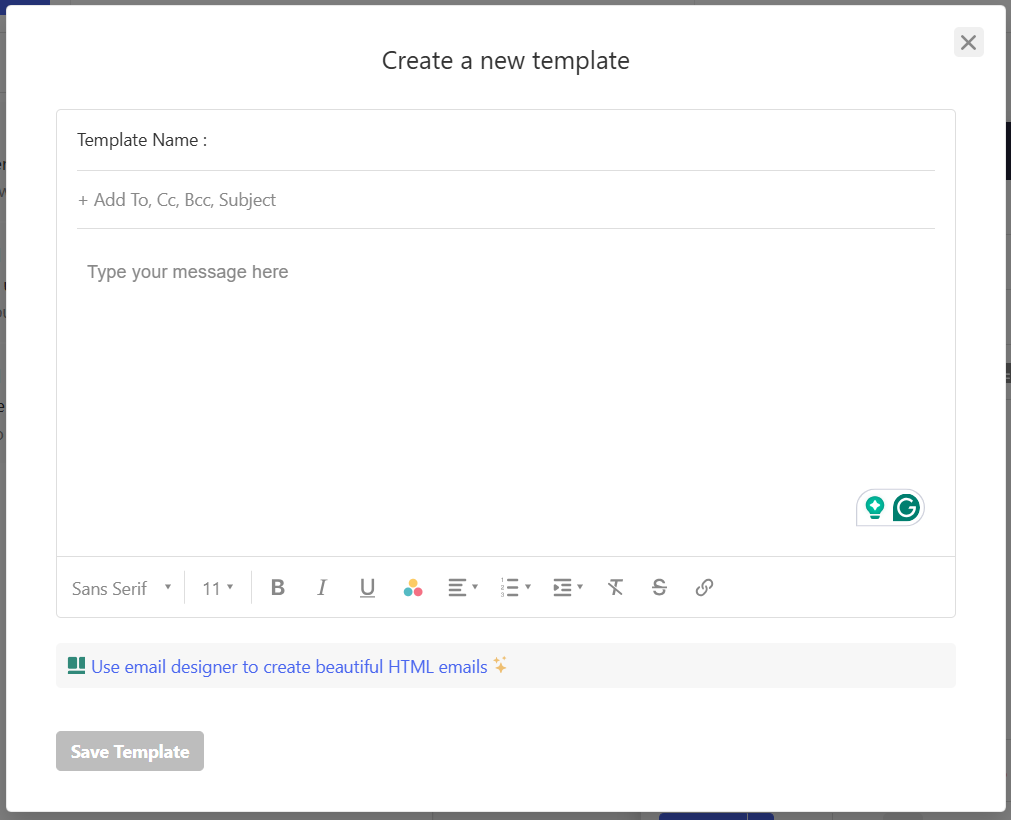Open the text color picker
Screen dimensions: 1011x820
tap(413, 587)
